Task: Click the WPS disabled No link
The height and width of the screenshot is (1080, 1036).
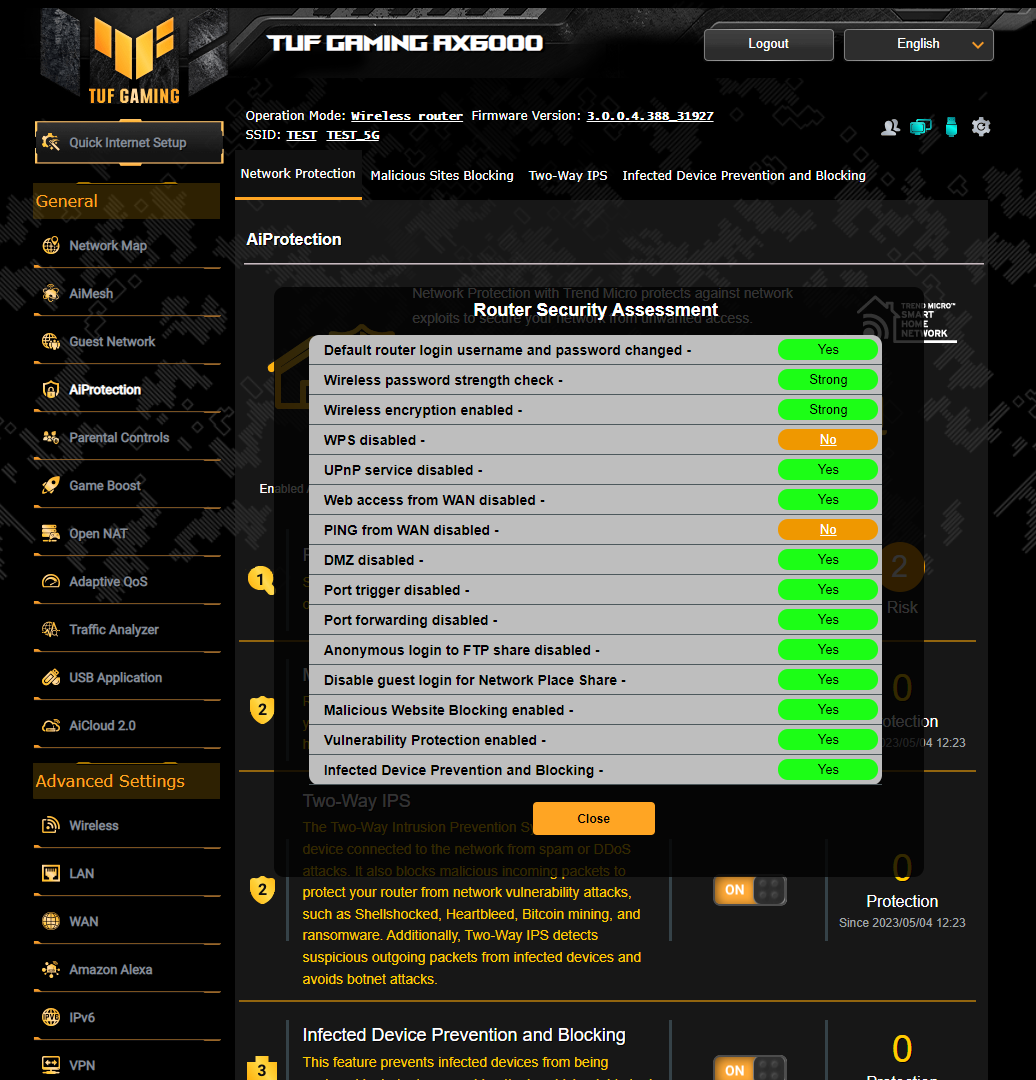Action: pyautogui.click(x=828, y=439)
